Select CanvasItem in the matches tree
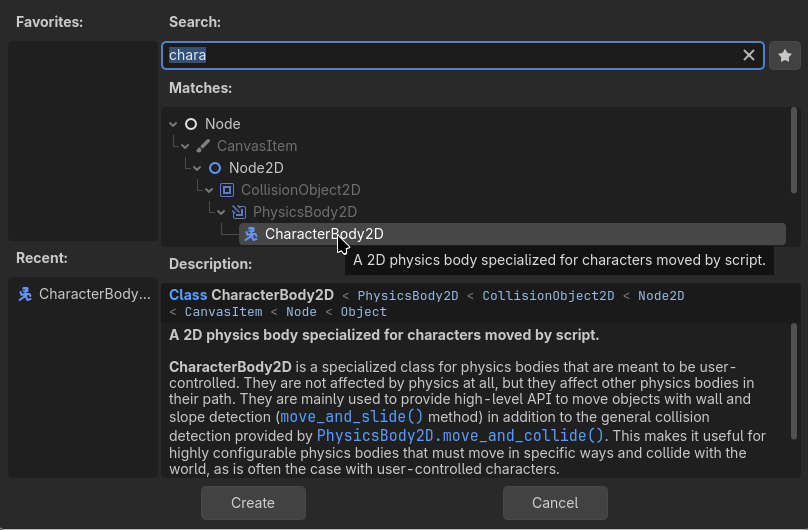Image resolution: width=808 pixels, height=530 pixels. (x=257, y=146)
